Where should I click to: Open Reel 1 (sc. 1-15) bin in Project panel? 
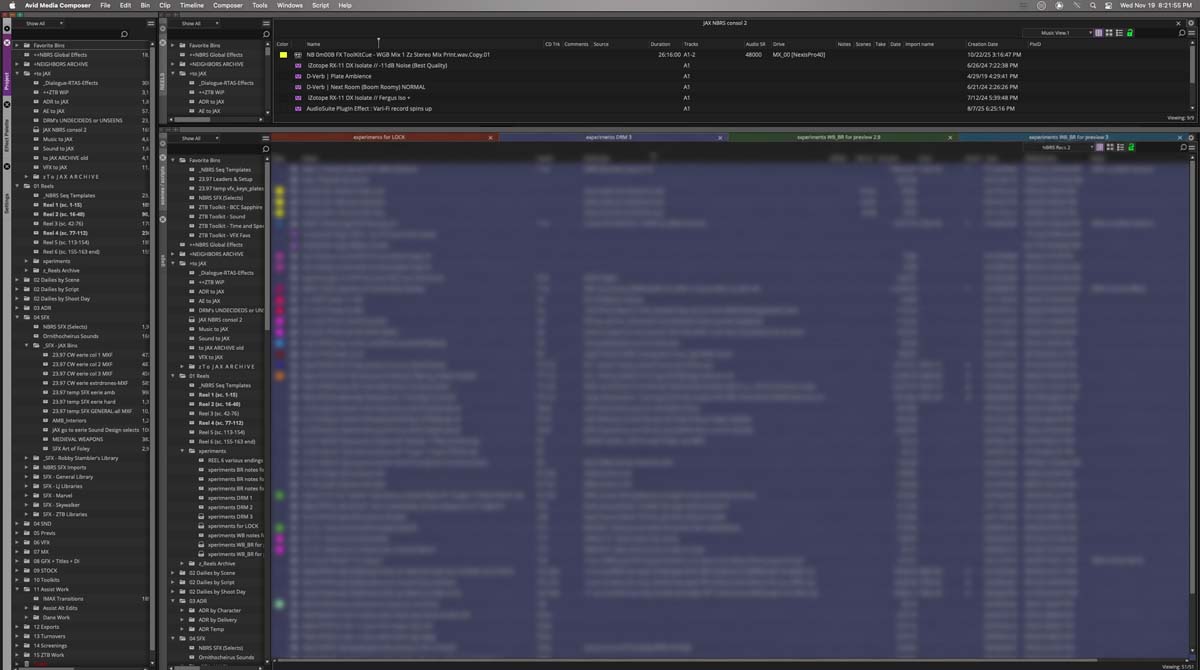coord(62,205)
